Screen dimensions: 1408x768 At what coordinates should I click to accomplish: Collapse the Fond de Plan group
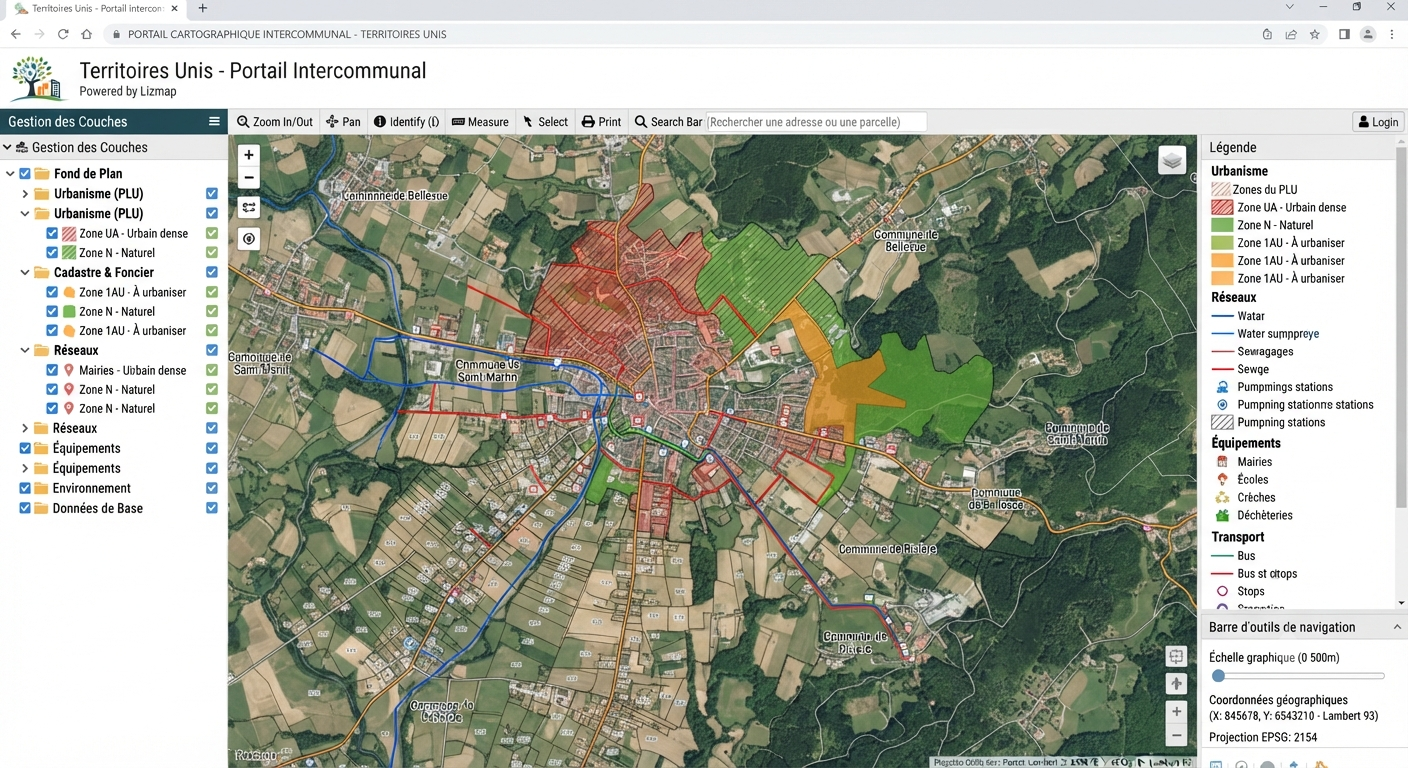pos(10,174)
